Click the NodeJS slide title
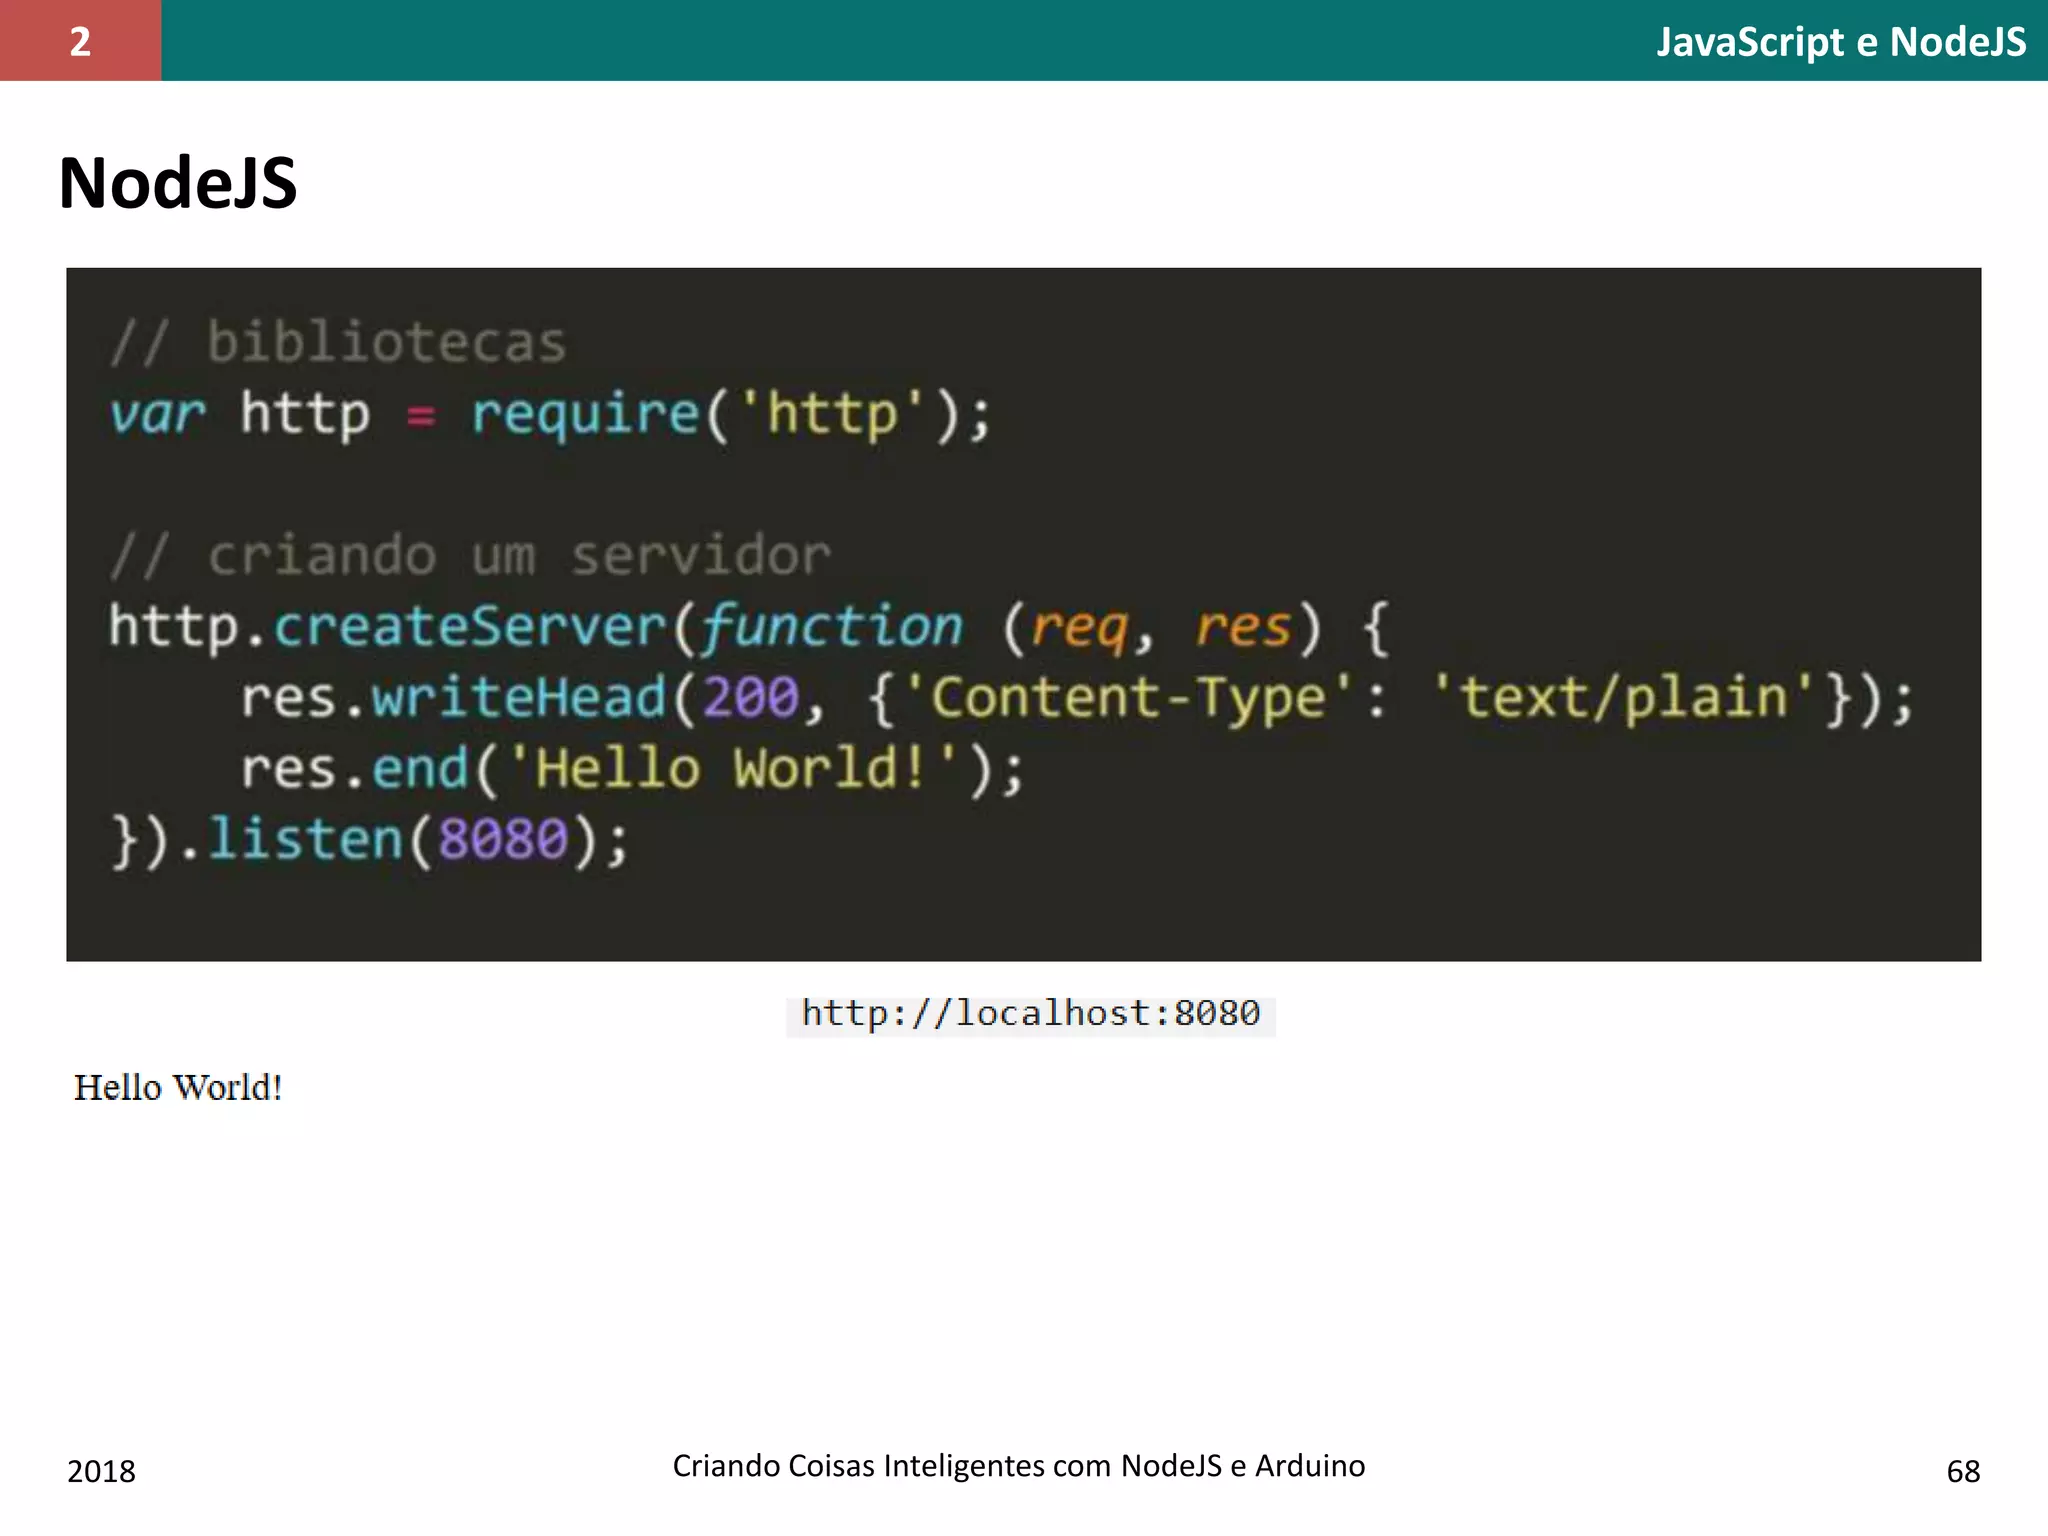 [178, 183]
